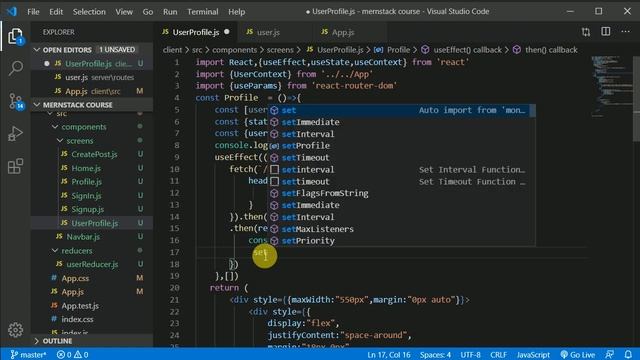Viewport: 640px width, 360px height.
Task: Open the File menu
Action: pyautogui.click(x=33, y=11)
